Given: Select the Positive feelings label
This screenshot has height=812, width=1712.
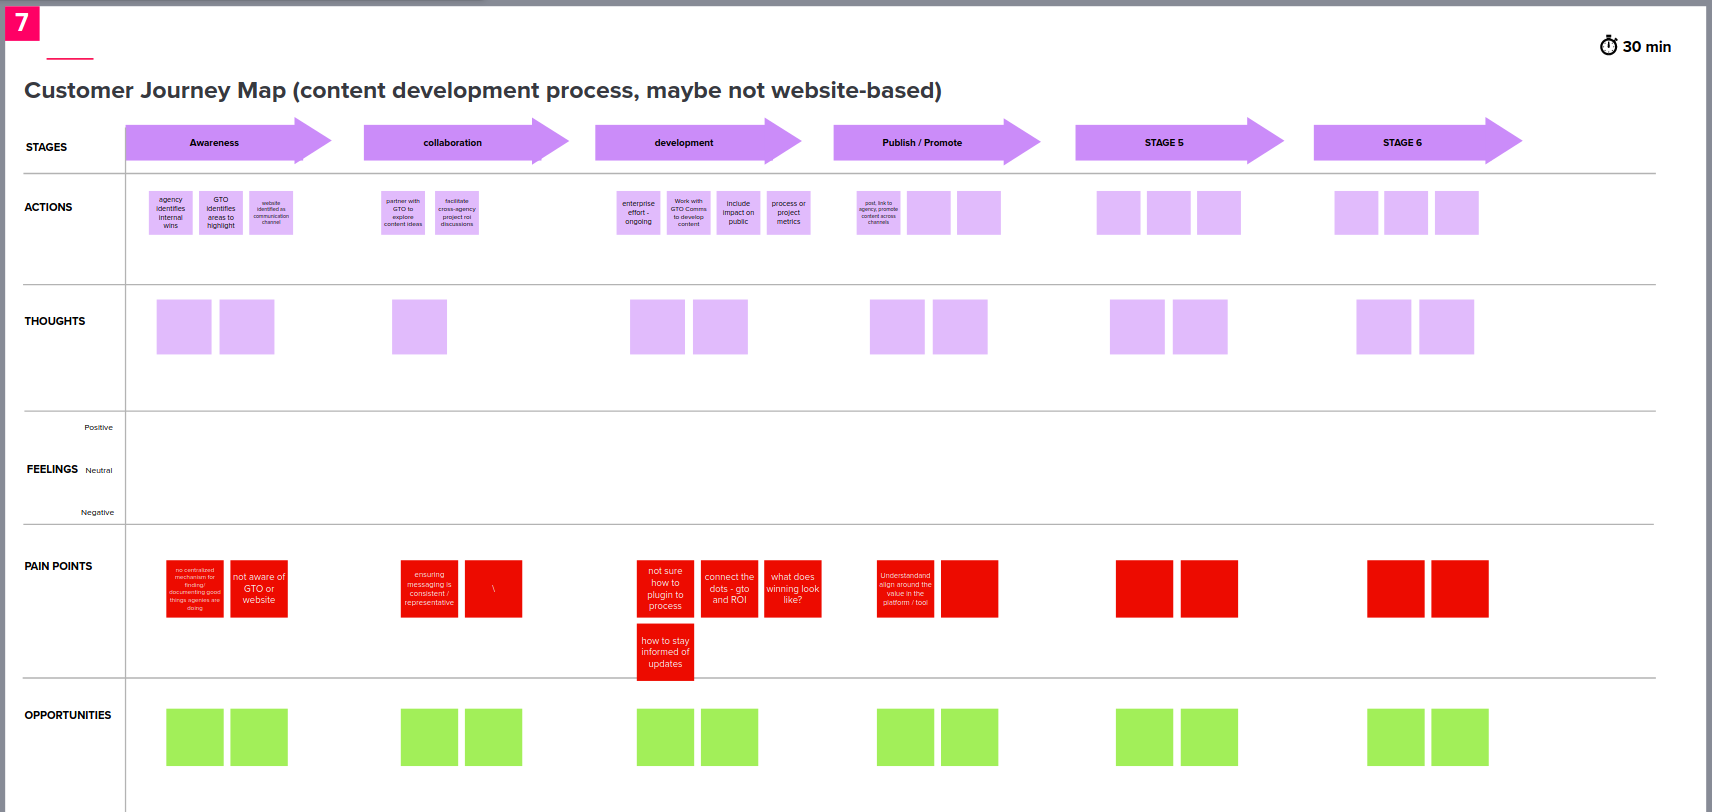Looking at the screenshot, I should pyautogui.click(x=98, y=427).
